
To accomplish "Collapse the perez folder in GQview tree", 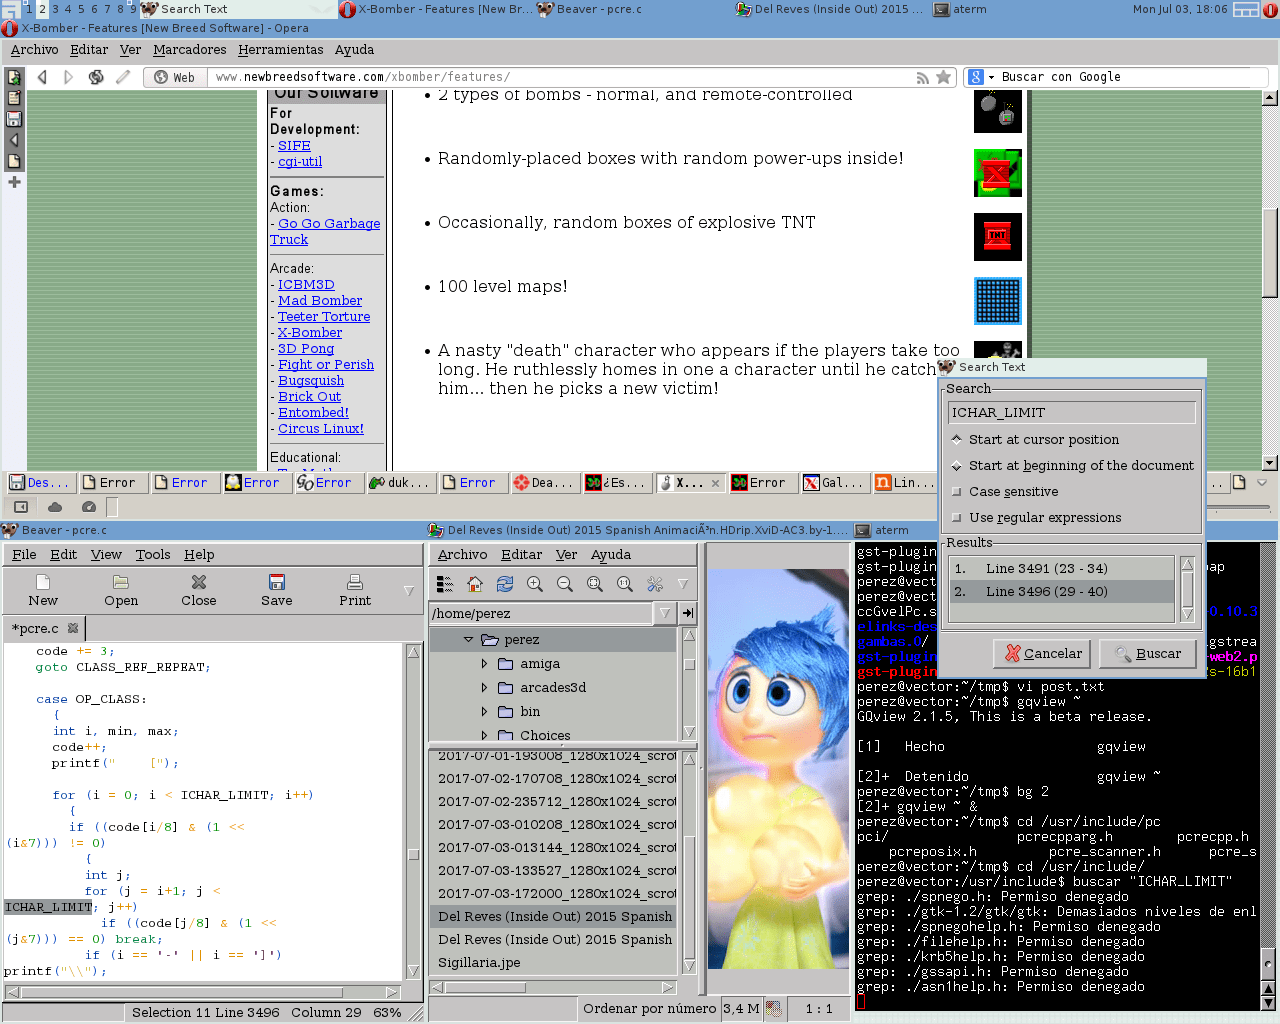I will pyautogui.click(x=468, y=640).
